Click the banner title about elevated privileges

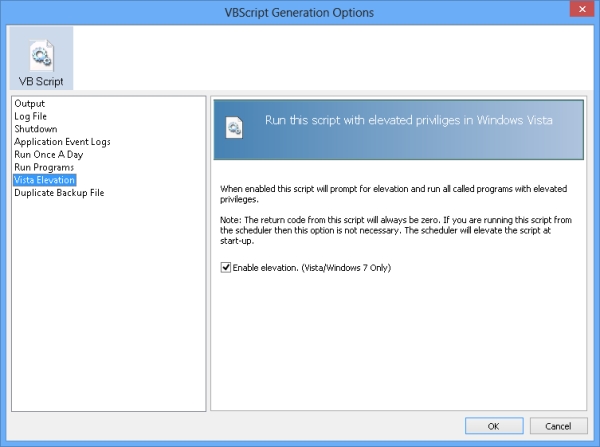click(x=409, y=120)
